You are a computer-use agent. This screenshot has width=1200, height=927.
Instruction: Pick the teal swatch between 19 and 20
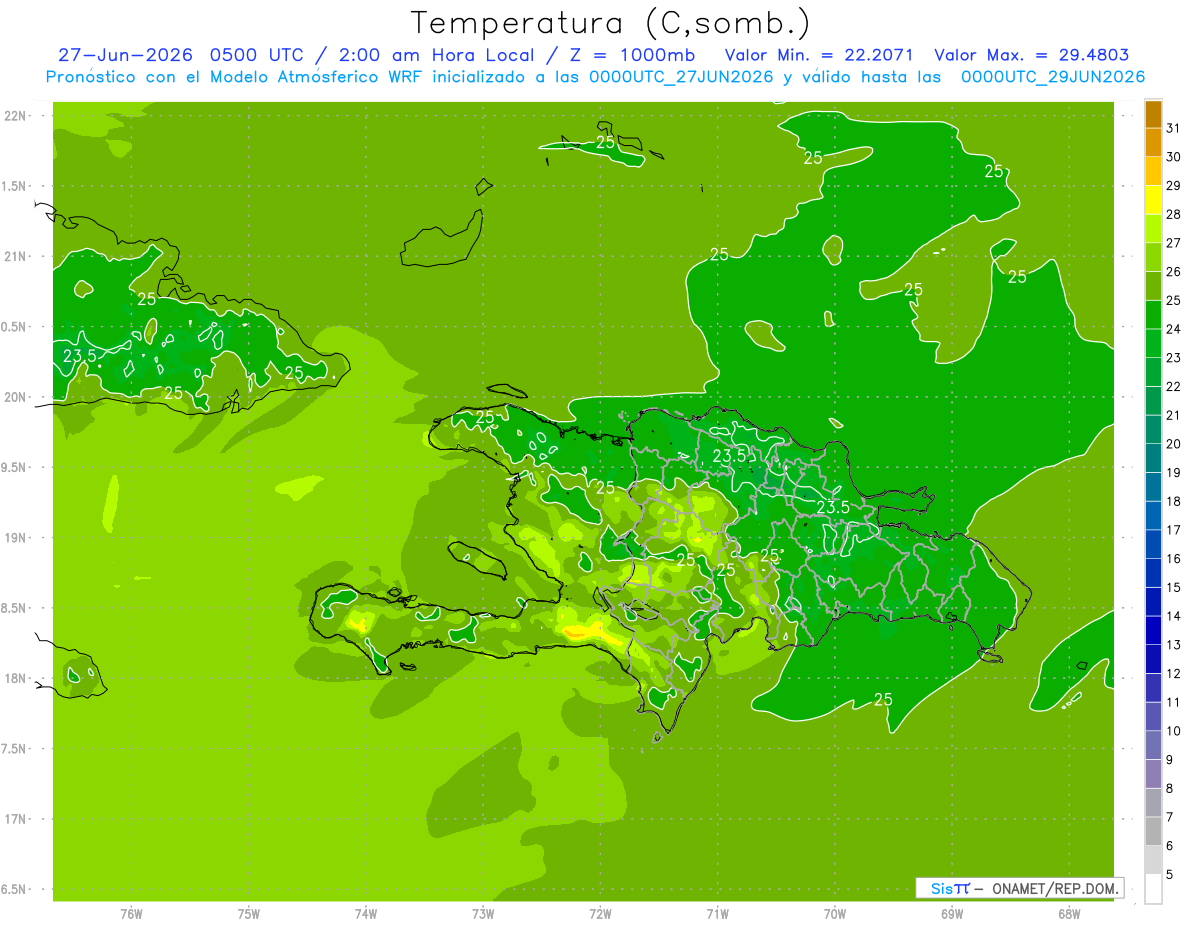1153,458
